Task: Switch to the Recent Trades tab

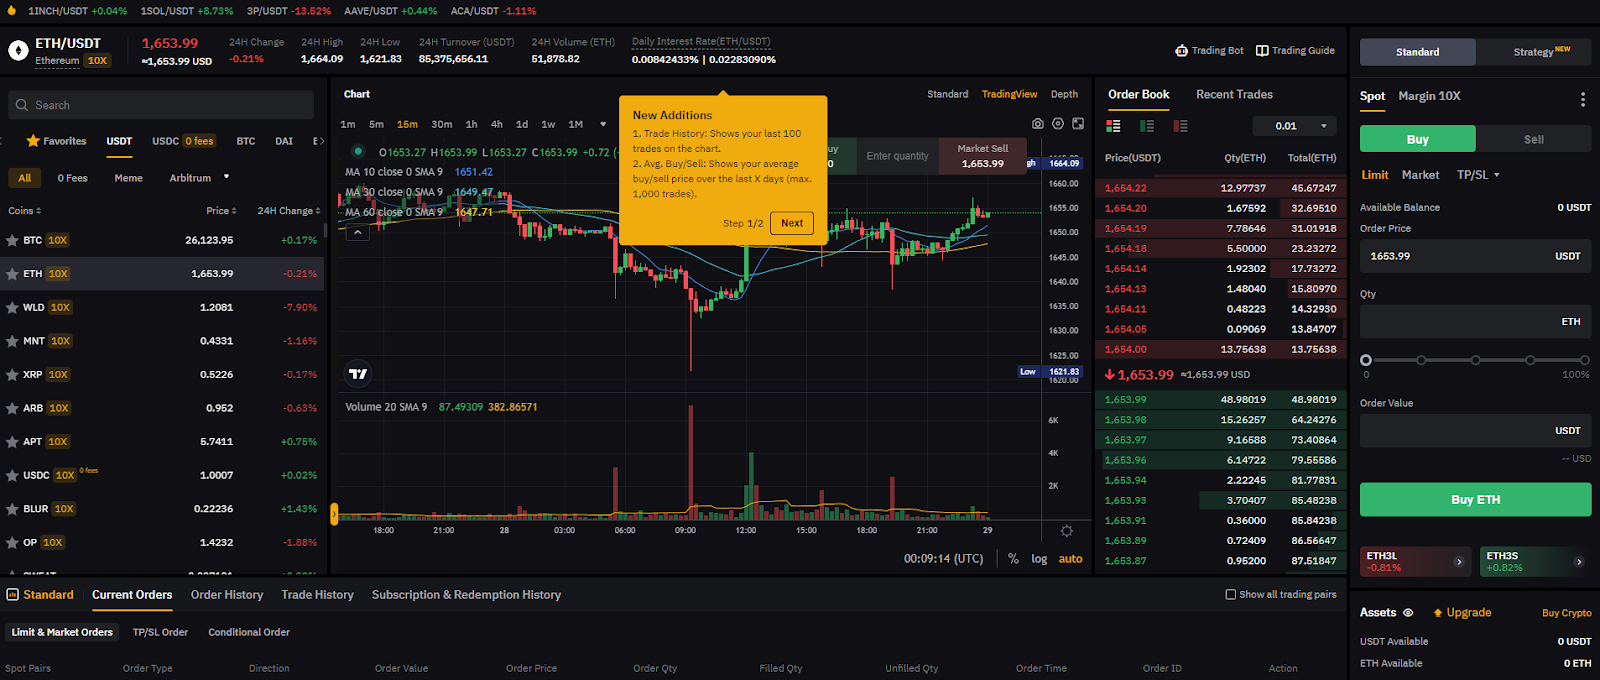Action: [x=1234, y=94]
